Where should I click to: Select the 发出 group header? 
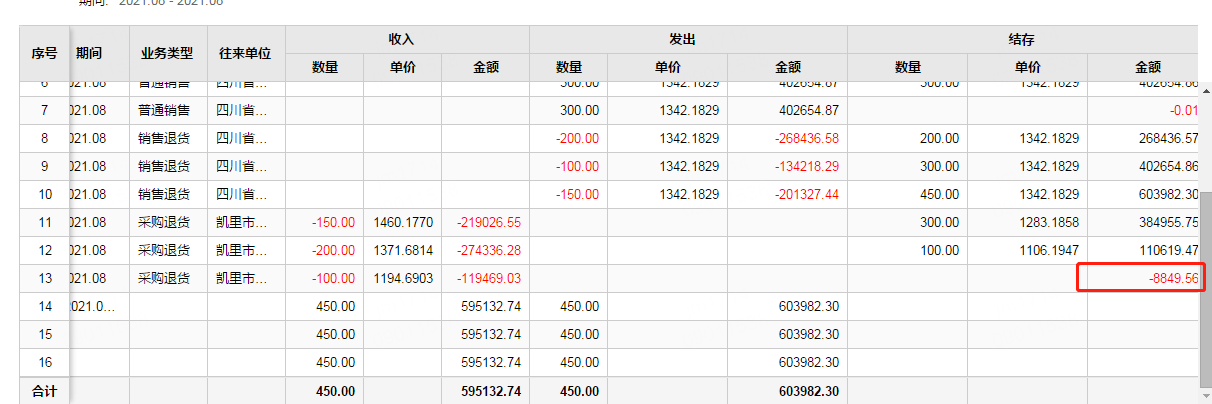pyautogui.click(x=682, y=39)
